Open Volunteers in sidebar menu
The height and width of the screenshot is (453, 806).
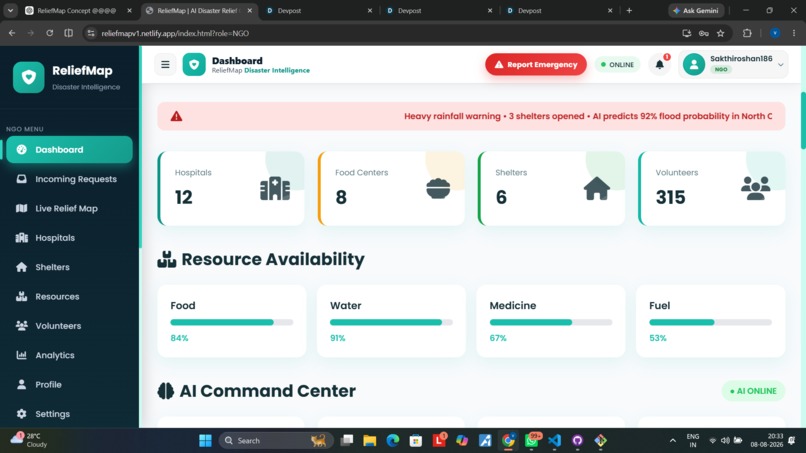[69, 325]
